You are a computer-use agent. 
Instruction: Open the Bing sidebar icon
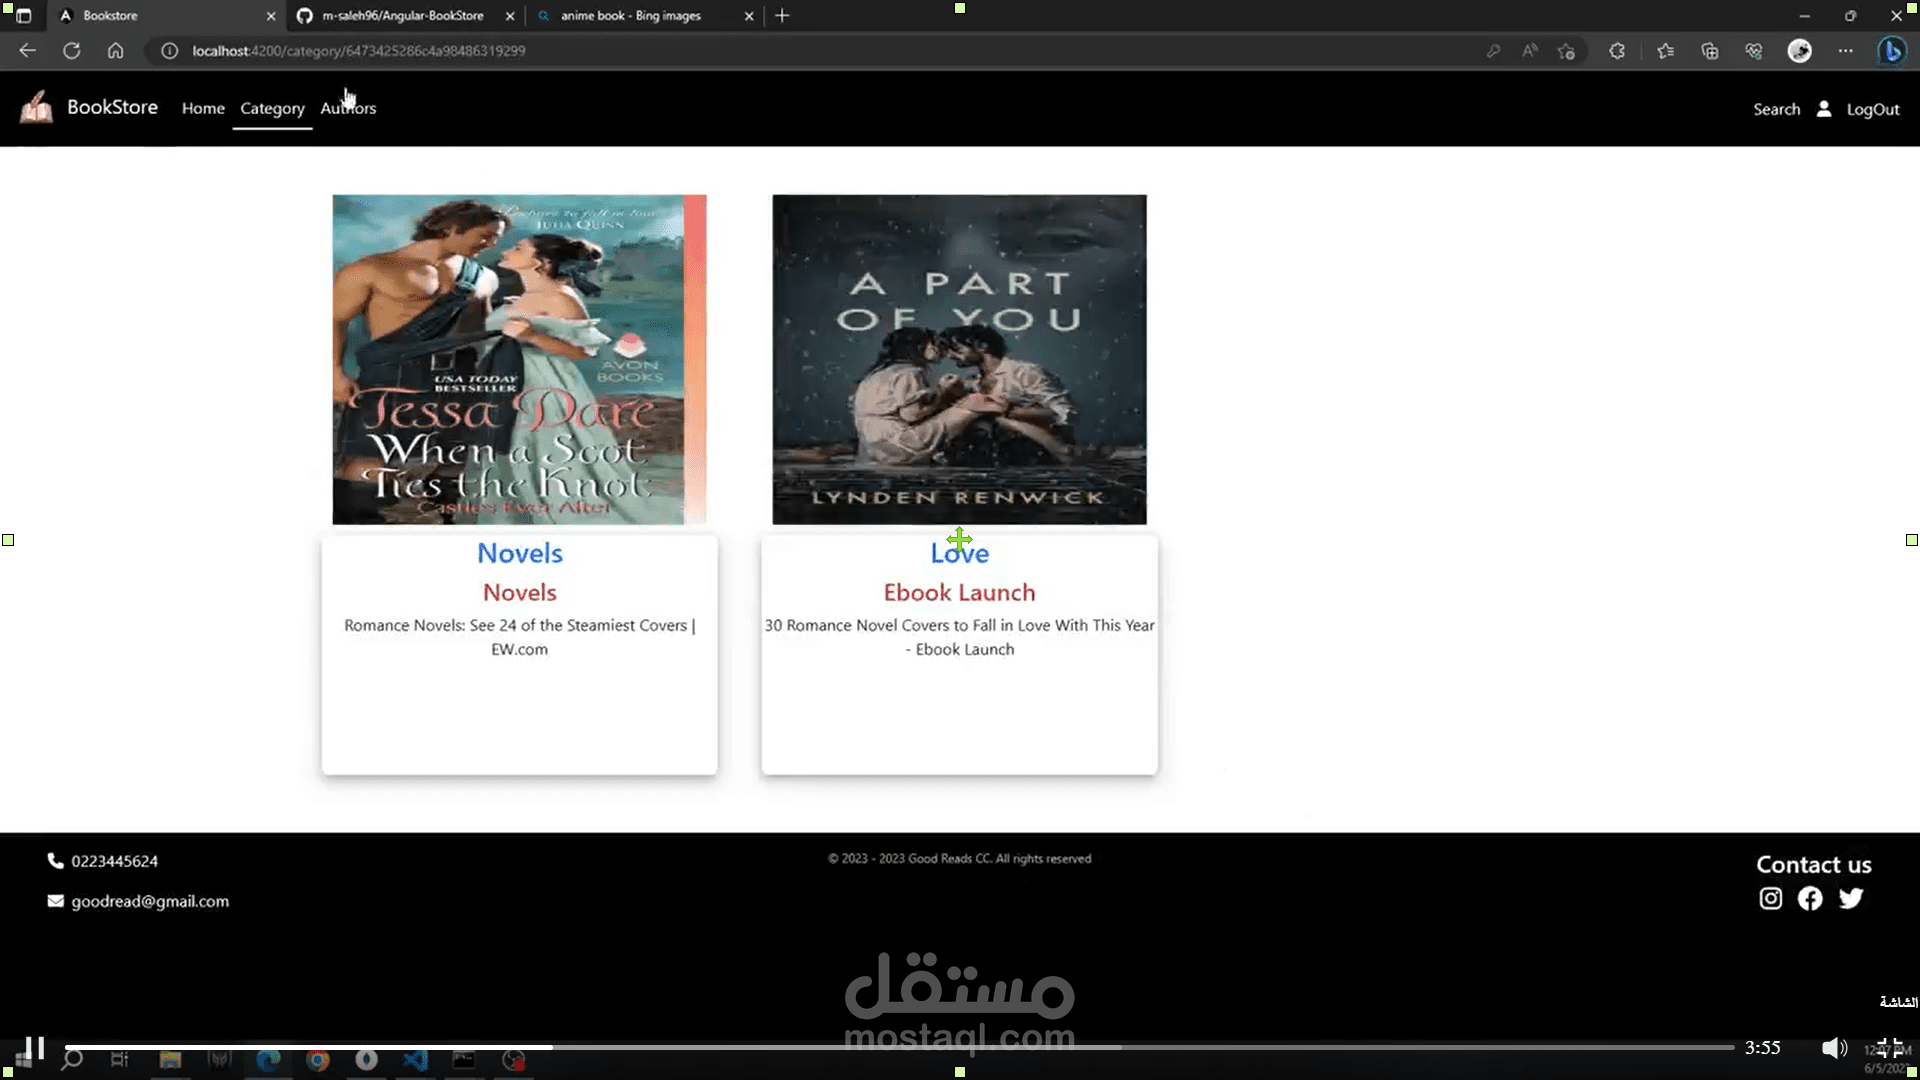point(1891,51)
